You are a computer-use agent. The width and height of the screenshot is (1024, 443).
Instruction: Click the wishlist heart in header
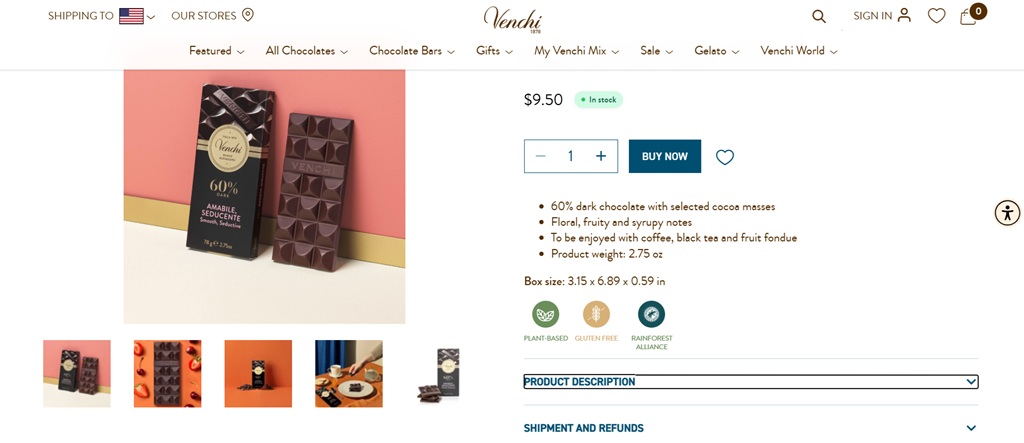tap(936, 16)
